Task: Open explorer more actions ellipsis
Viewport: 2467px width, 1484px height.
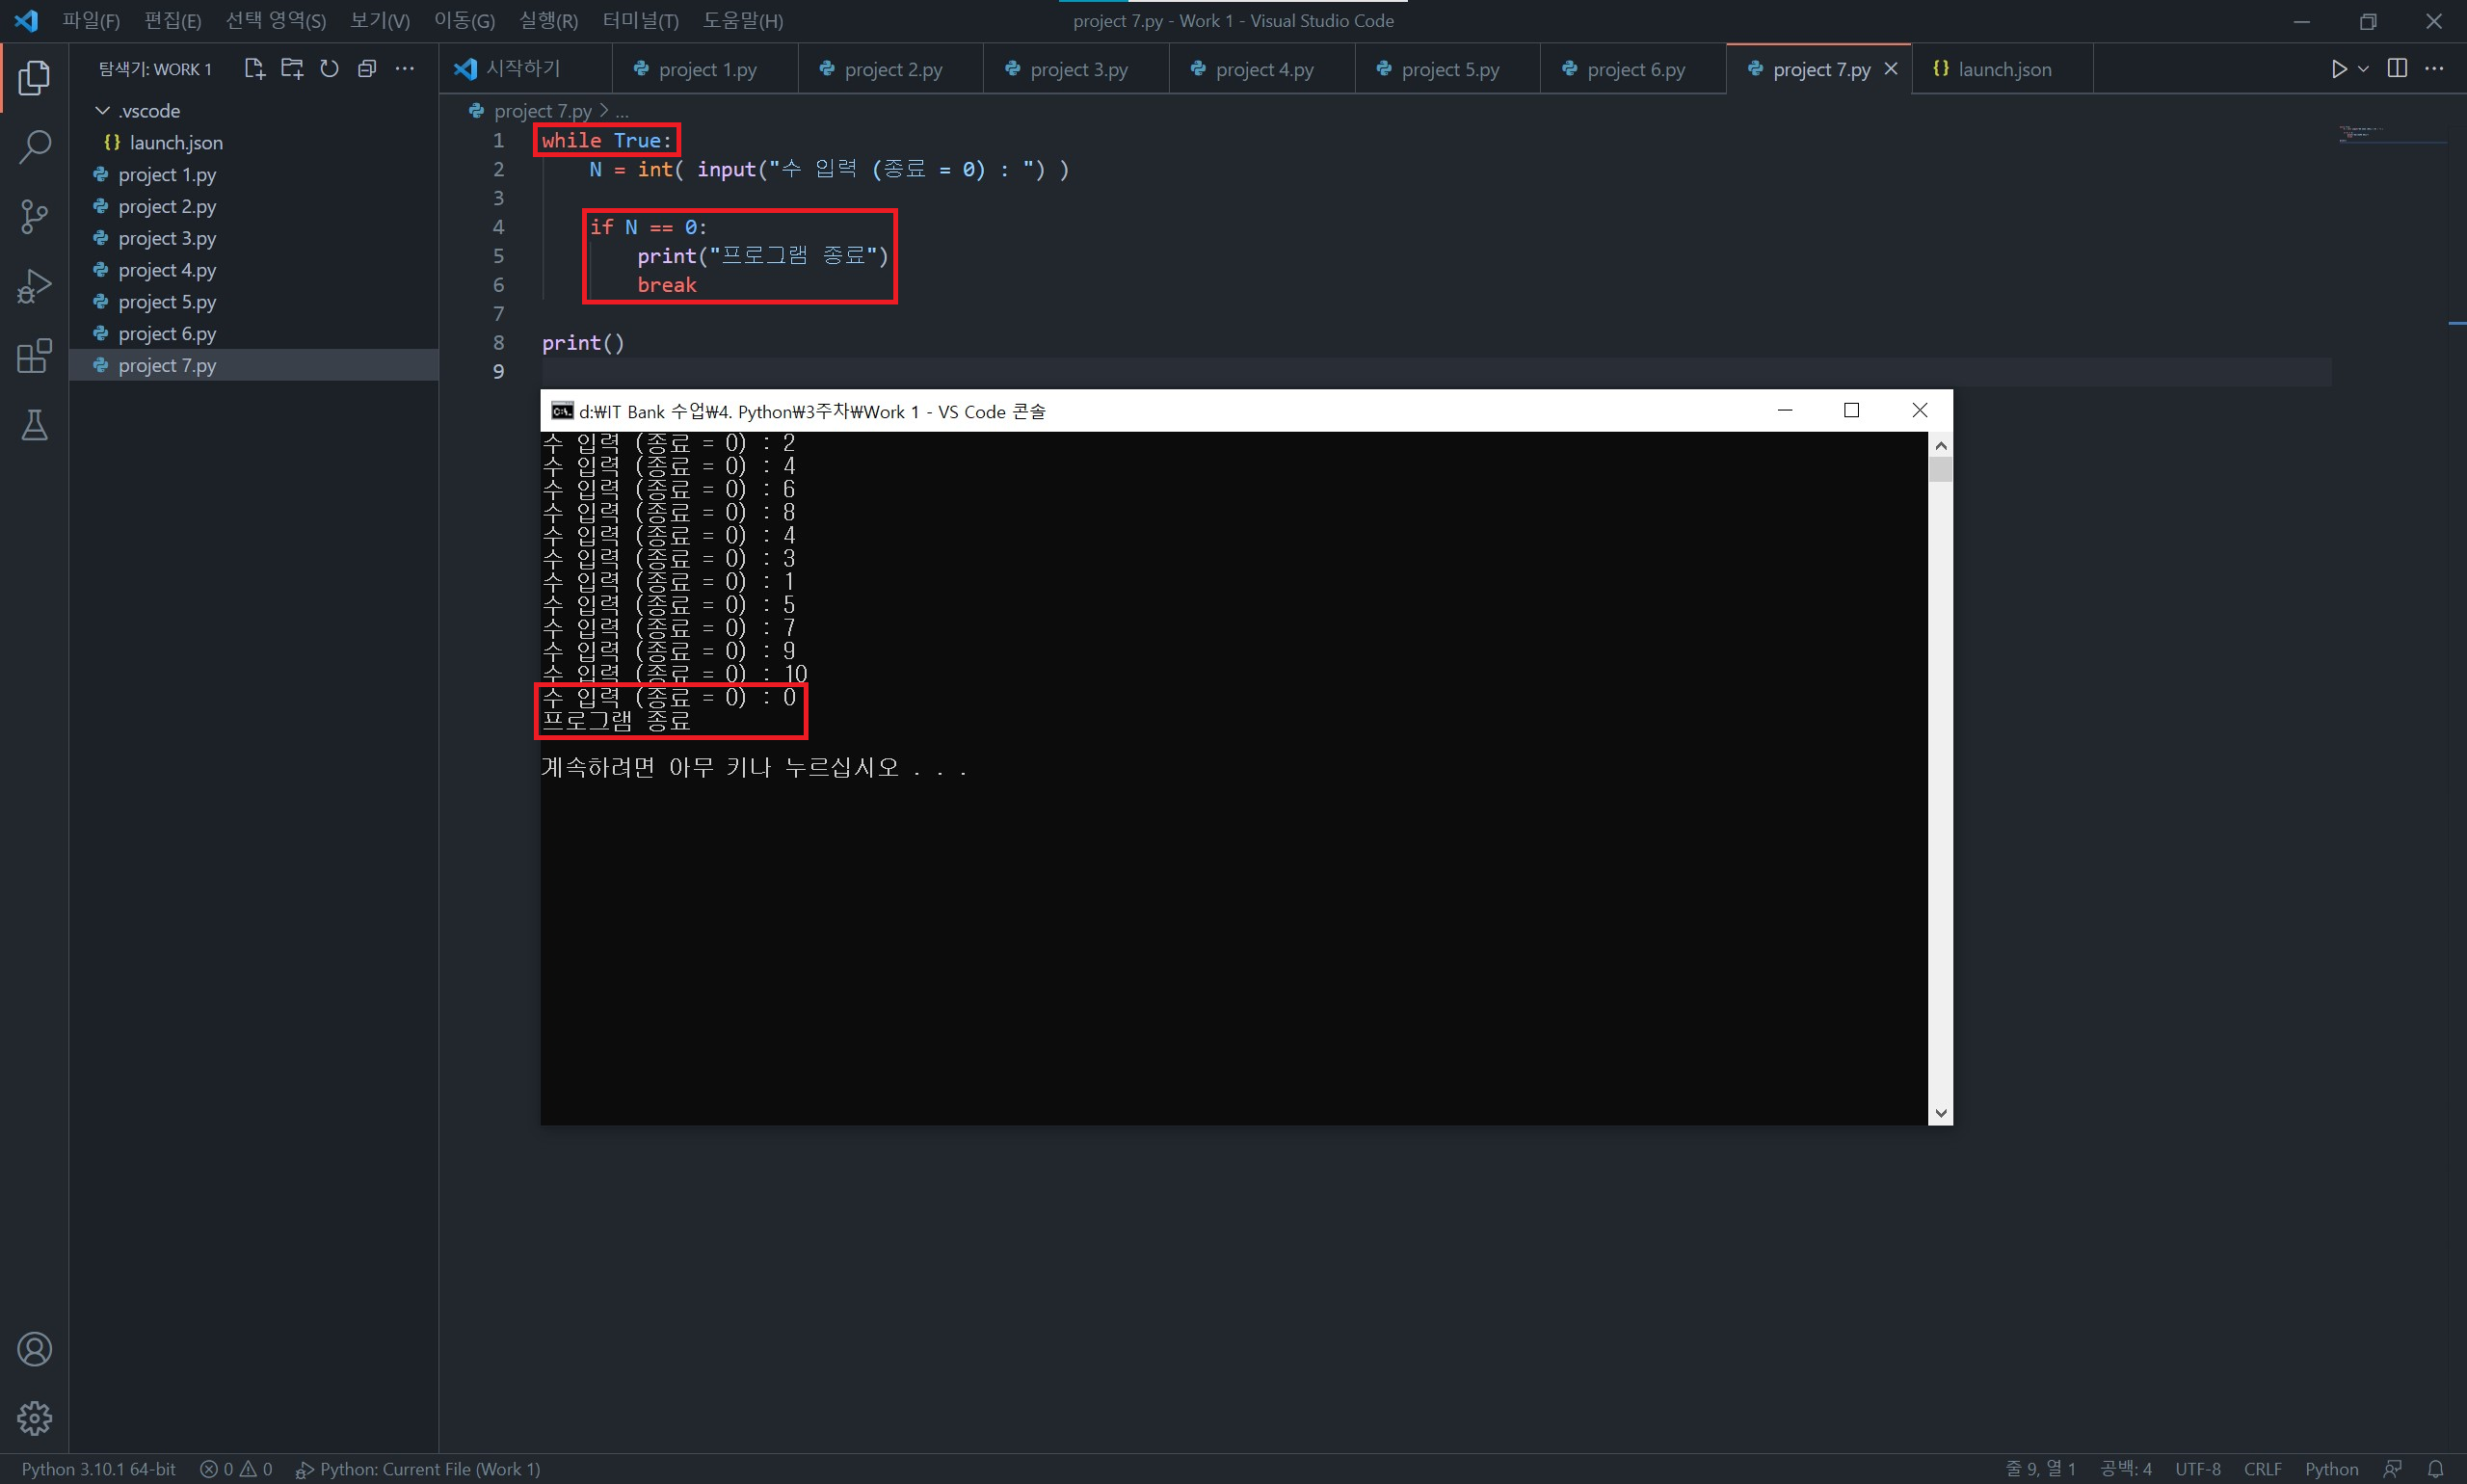Action: (x=405, y=69)
